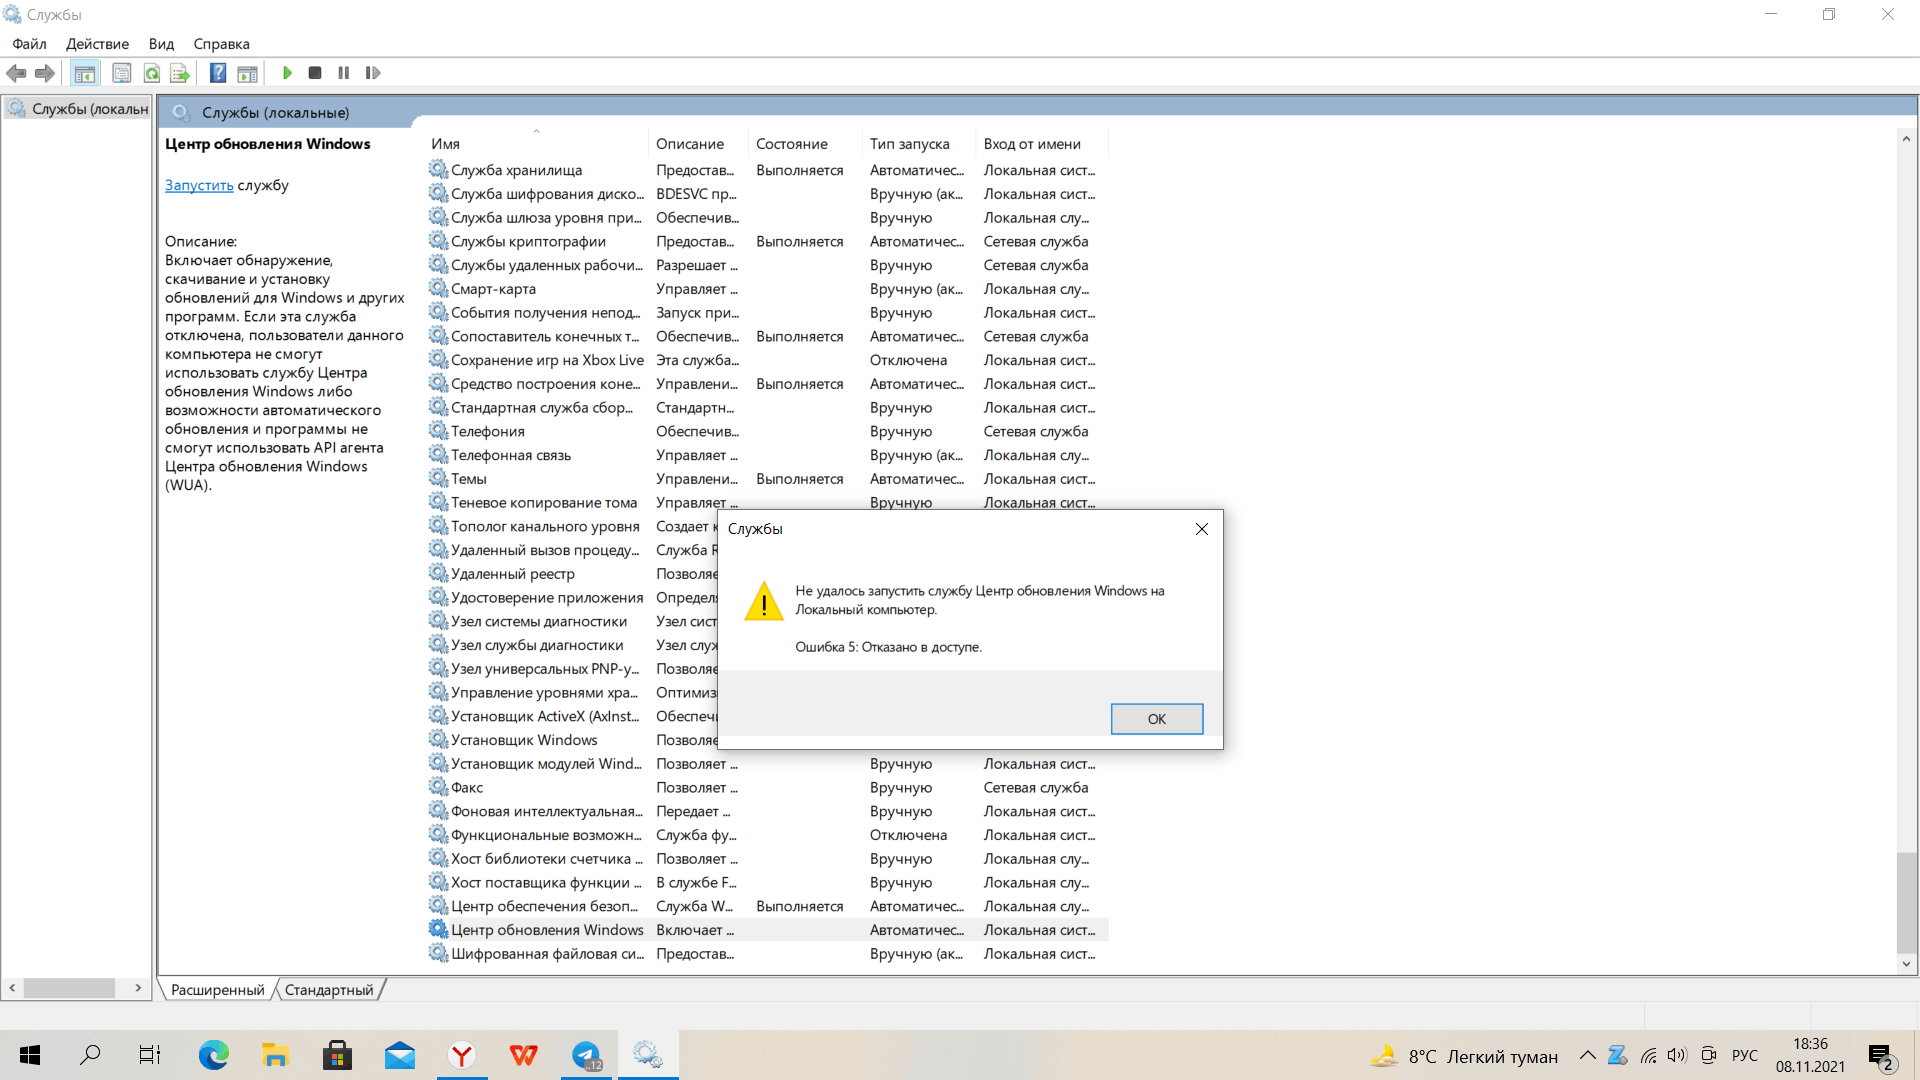Click the Forward arrow in the toolbar
This screenshot has height=1080, width=1920.
pos(45,73)
